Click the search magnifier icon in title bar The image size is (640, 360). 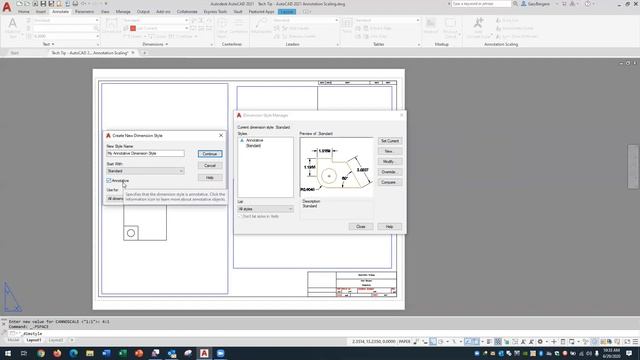coord(515,4)
